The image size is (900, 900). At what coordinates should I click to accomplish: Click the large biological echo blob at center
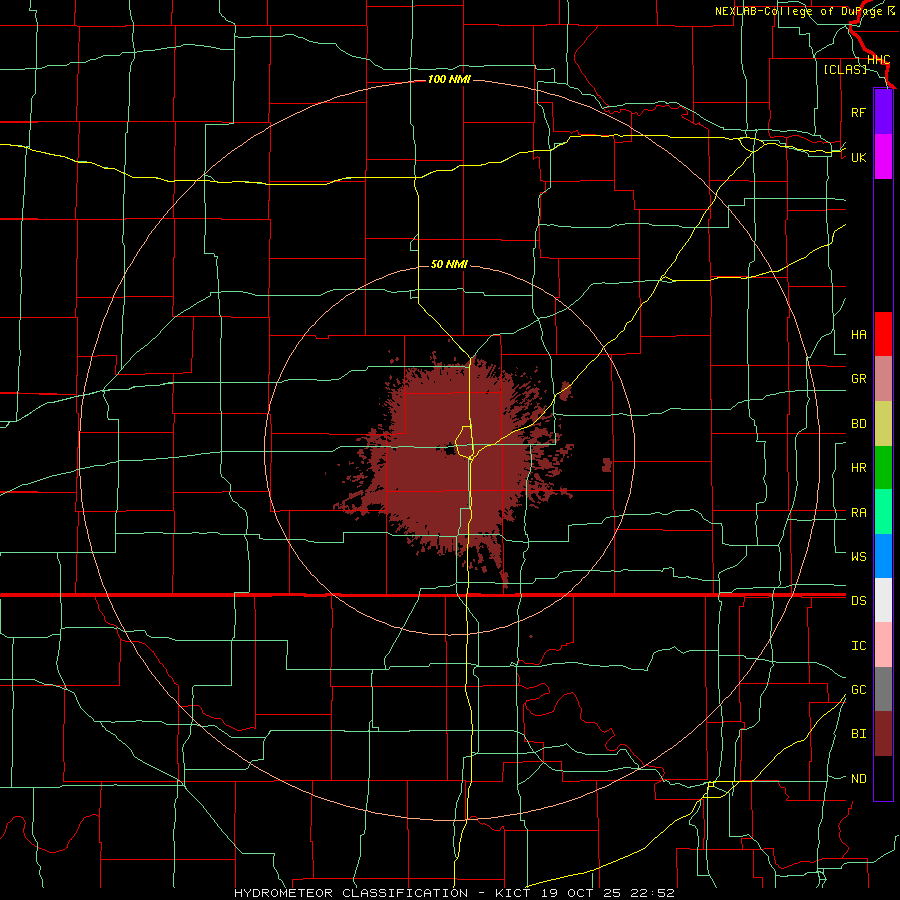(453, 459)
